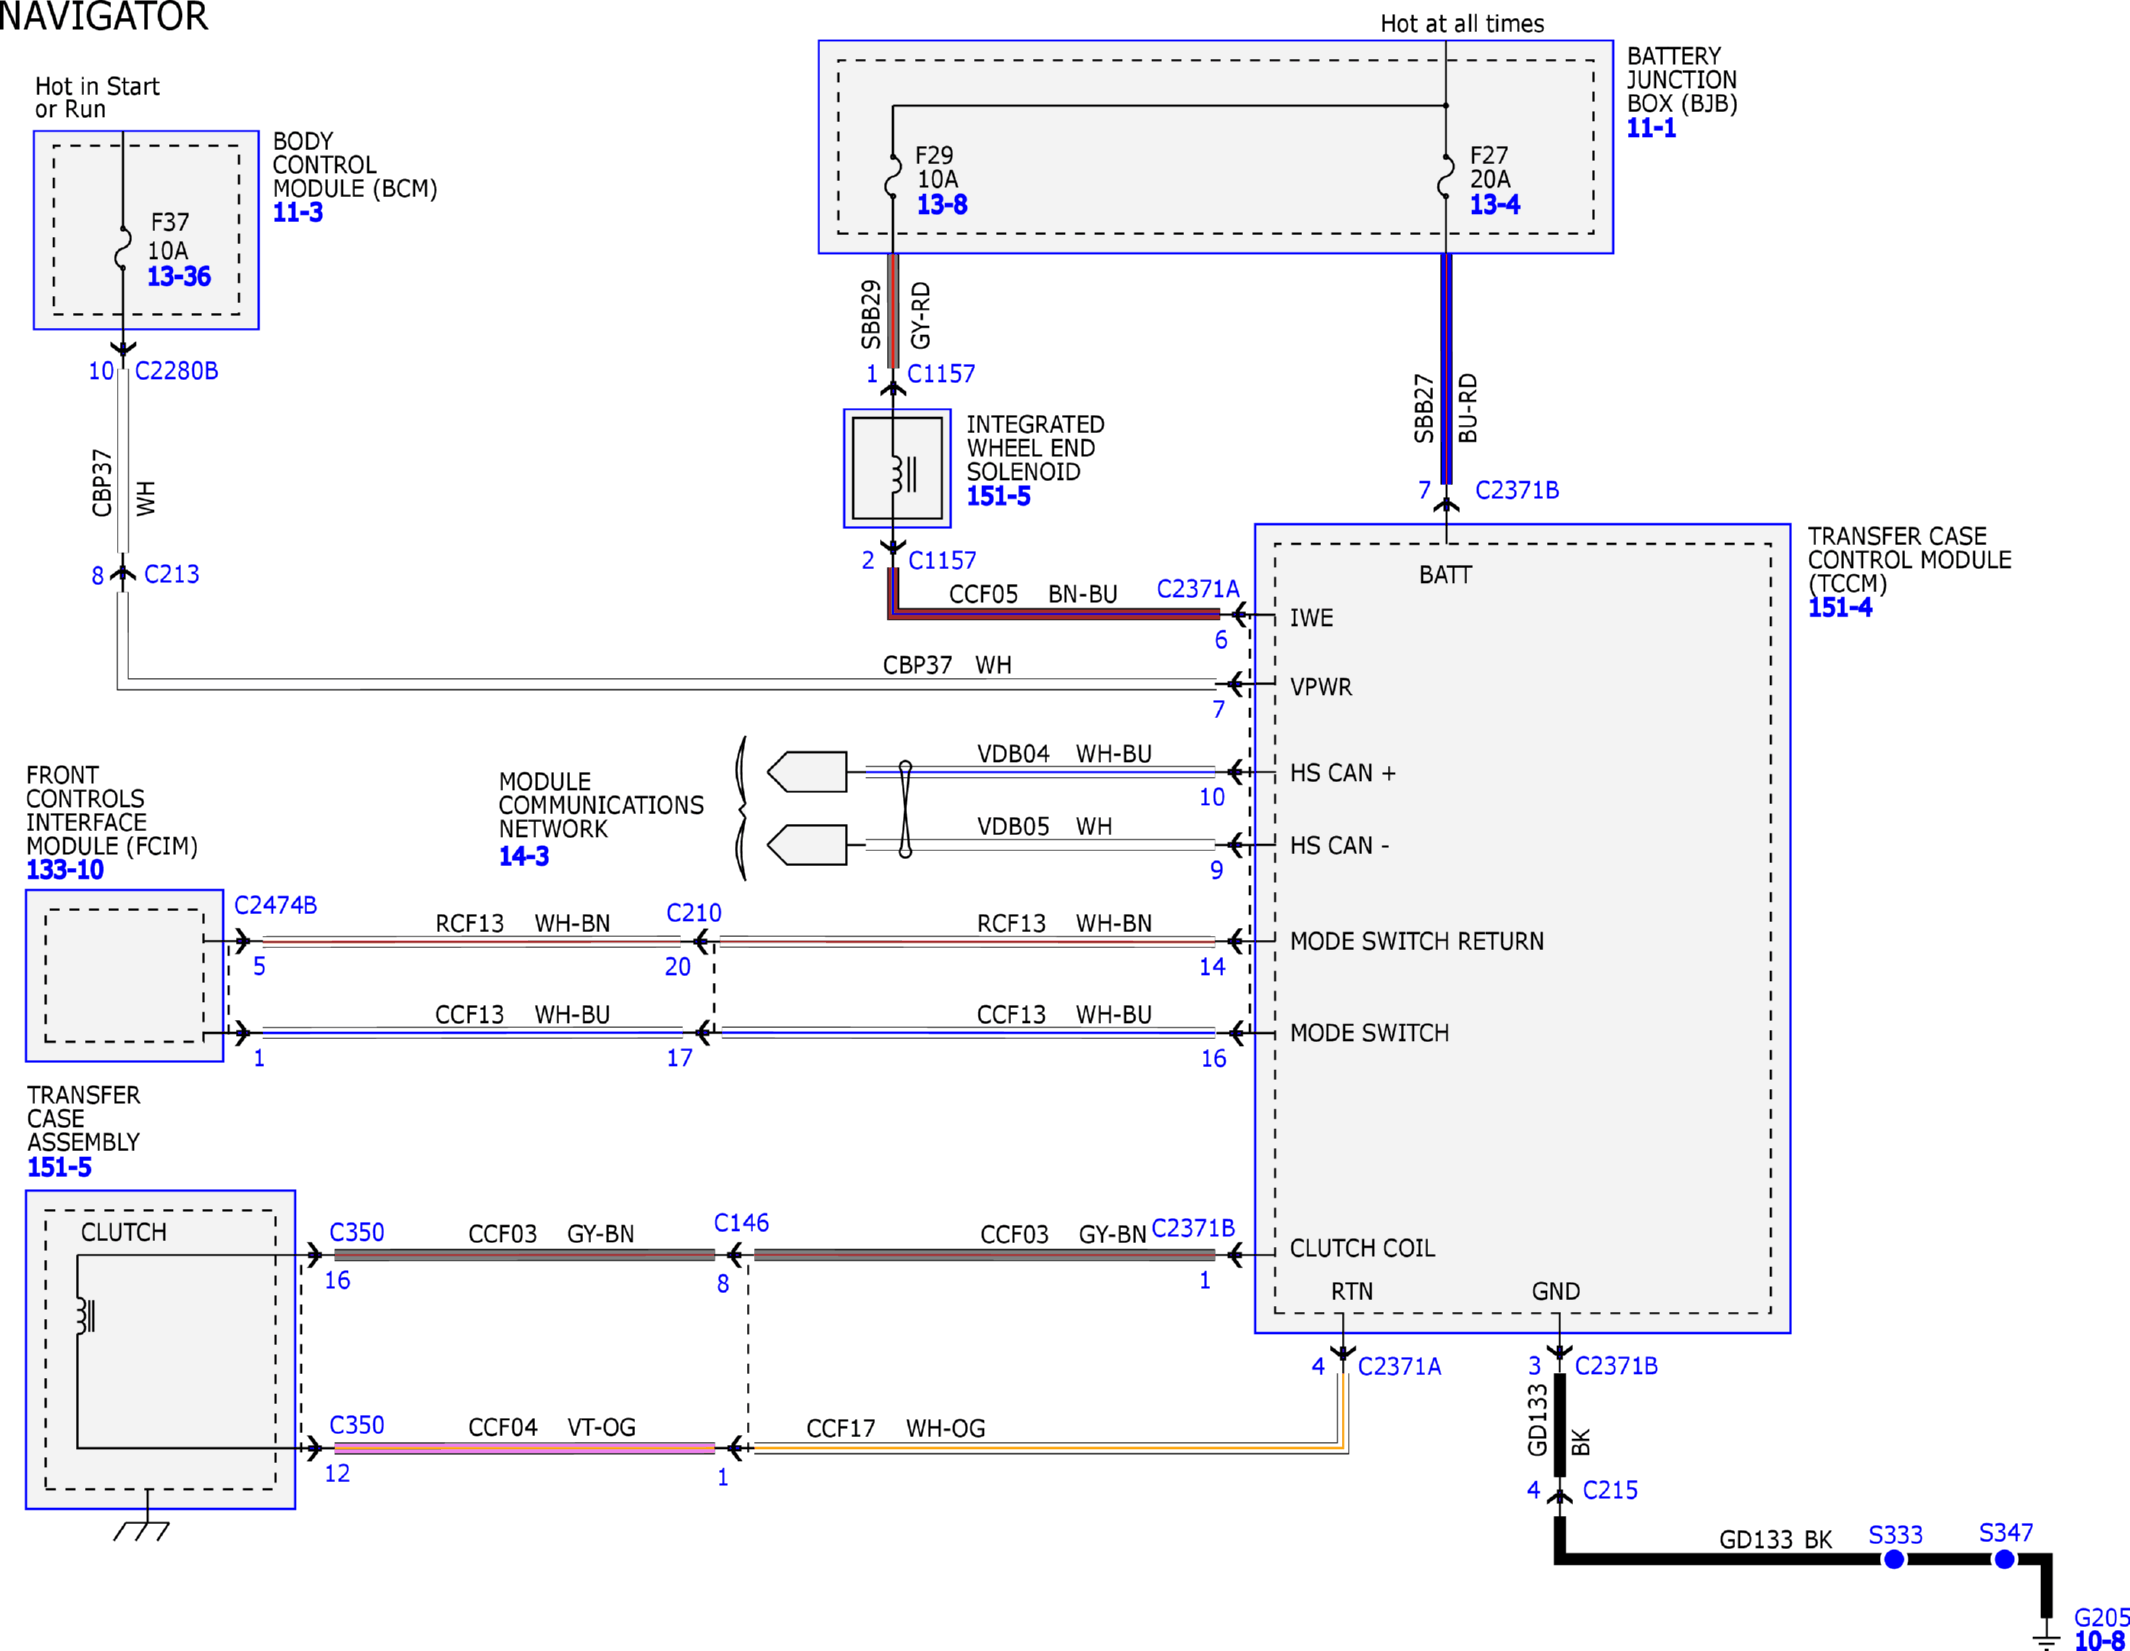Click the F37 fuse symbol in the BCM
The height and width of the screenshot is (1651, 2130).
click(123, 248)
